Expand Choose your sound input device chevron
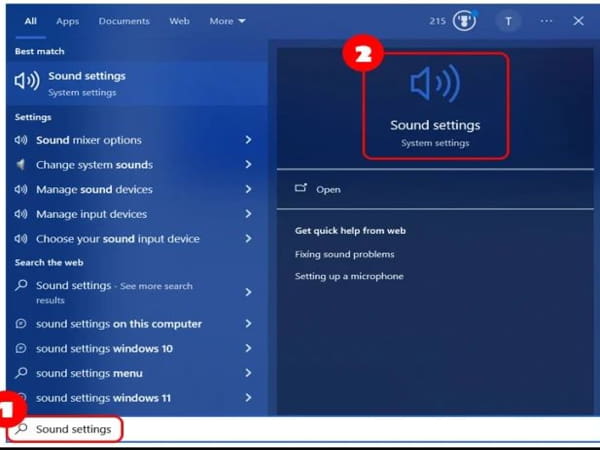Image resolution: width=600 pixels, height=450 pixels. pyautogui.click(x=248, y=238)
